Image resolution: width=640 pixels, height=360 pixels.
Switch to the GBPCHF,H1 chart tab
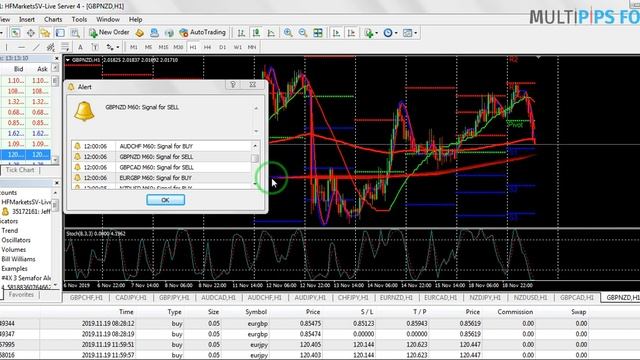86,298
